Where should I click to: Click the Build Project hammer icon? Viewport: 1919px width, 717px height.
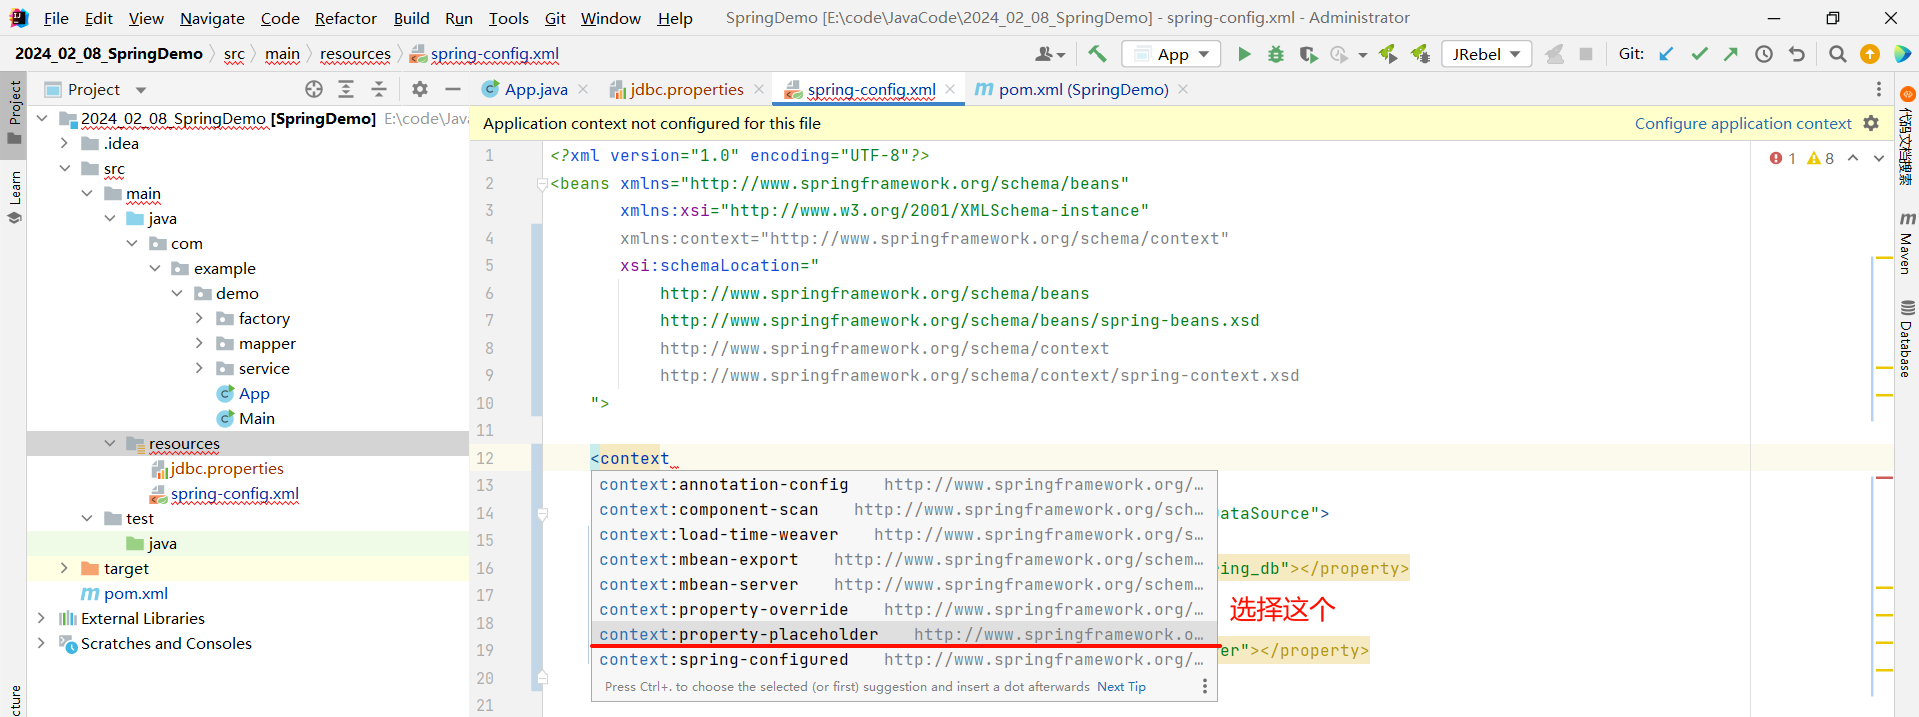pyautogui.click(x=1097, y=54)
